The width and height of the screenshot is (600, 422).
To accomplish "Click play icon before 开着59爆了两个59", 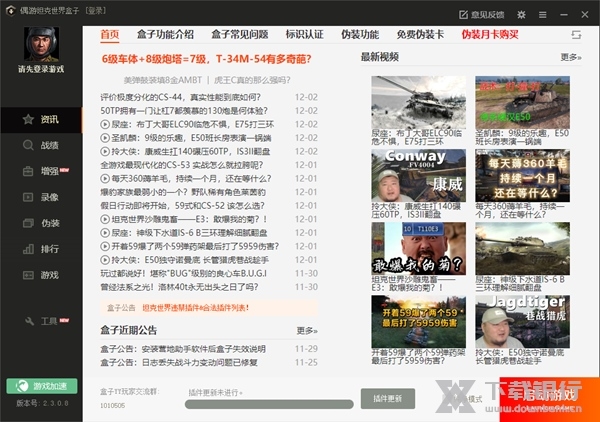I will tap(105, 246).
